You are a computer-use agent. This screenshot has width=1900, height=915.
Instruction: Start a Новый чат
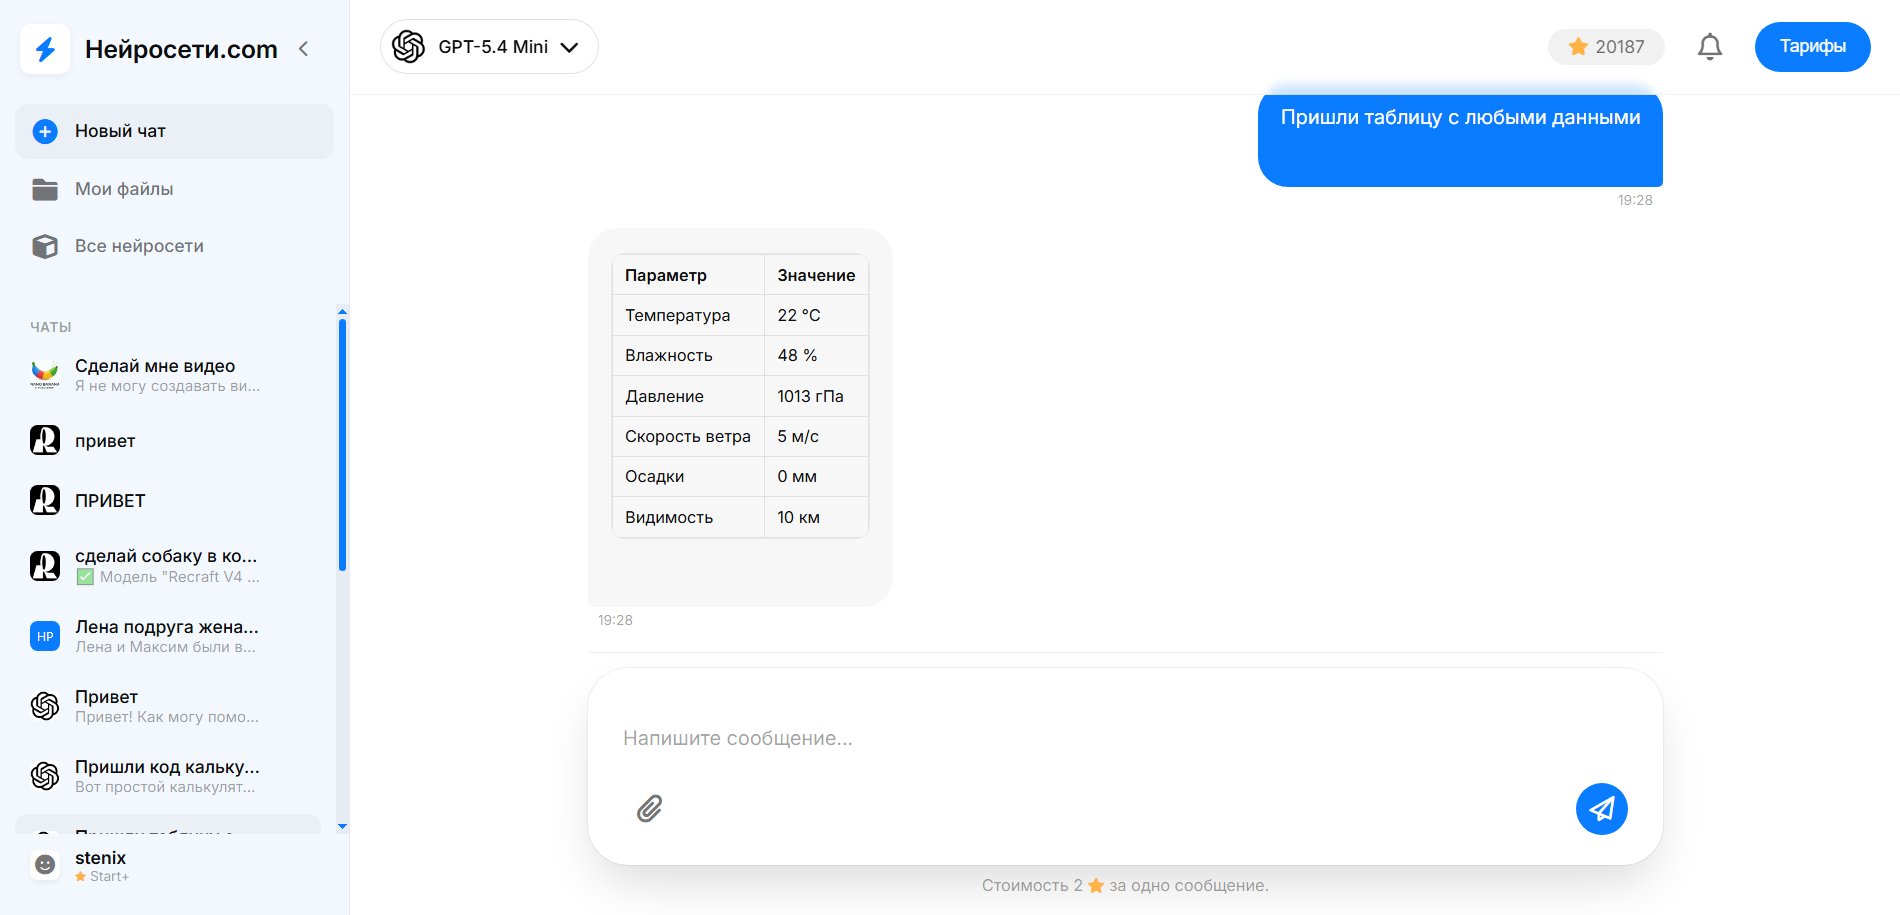click(174, 131)
